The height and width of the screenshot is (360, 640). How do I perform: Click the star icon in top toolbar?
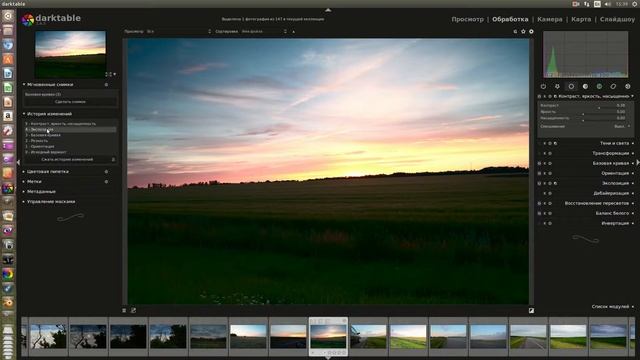coord(523,31)
